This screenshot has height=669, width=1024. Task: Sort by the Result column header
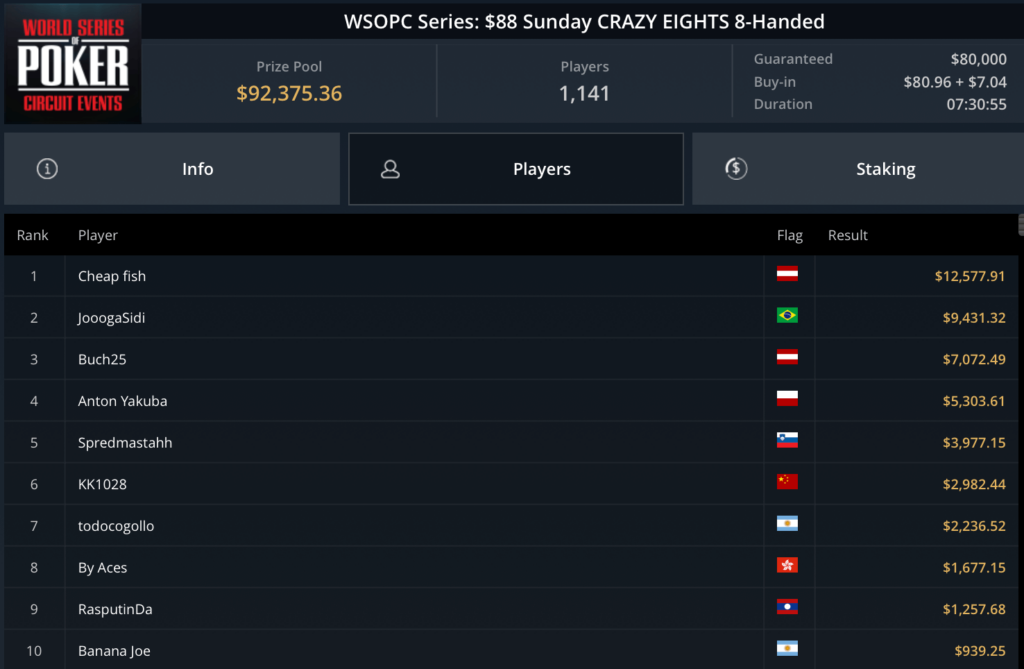848,236
